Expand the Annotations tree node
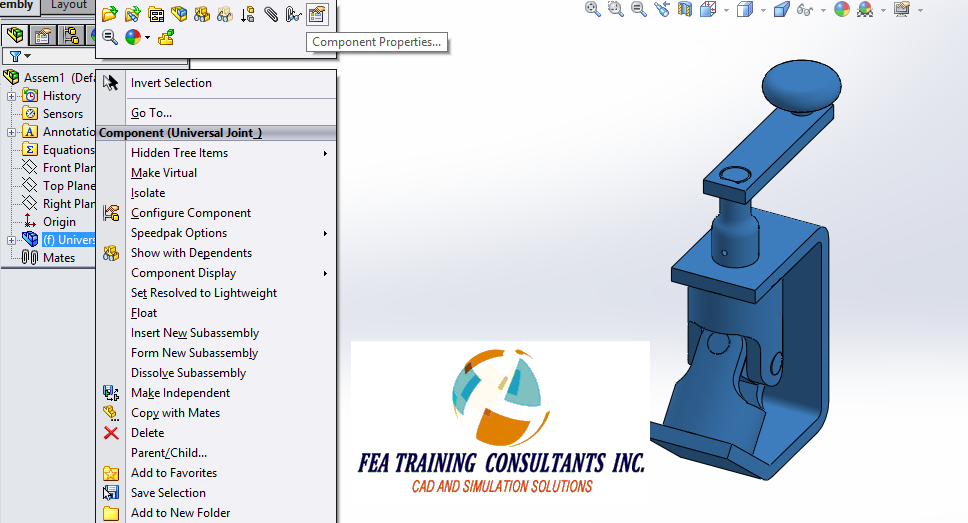 pyautogui.click(x=11, y=132)
